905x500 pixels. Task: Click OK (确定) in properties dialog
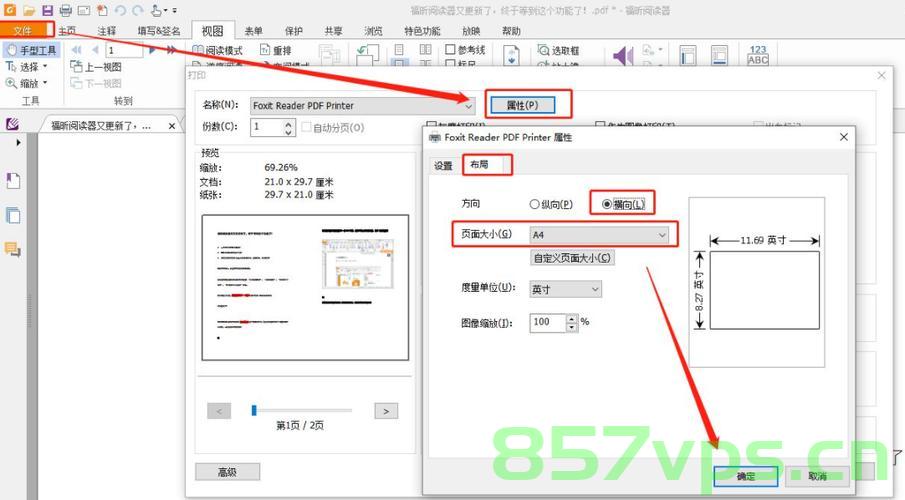pos(746,476)
